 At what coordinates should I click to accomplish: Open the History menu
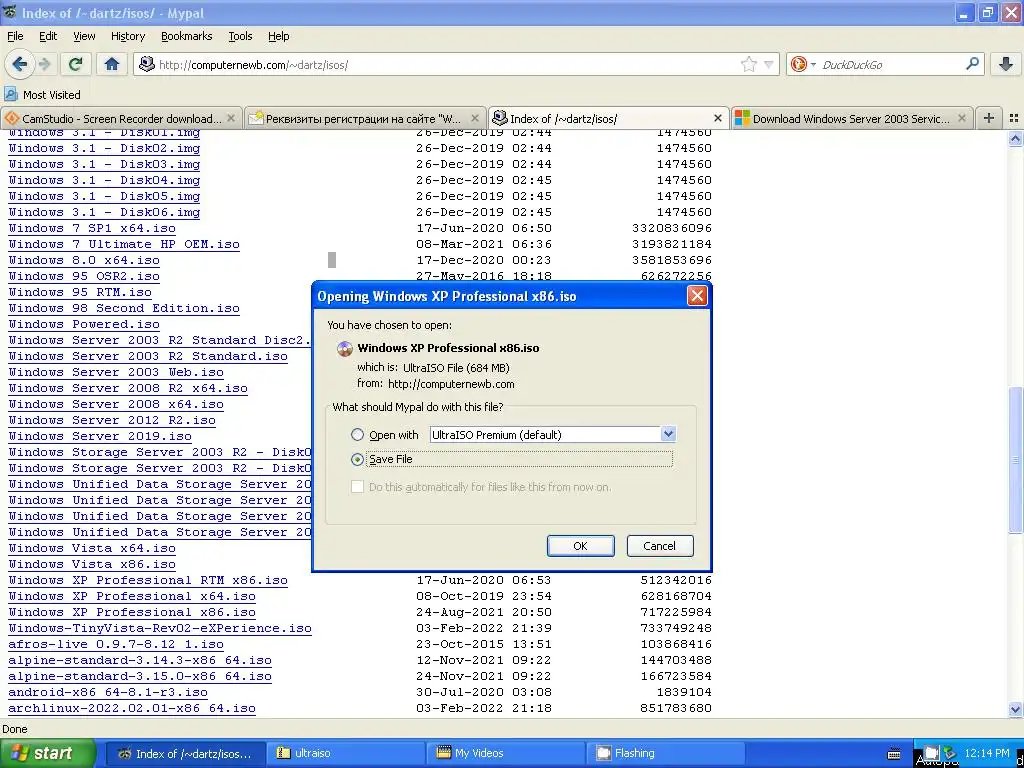pyautogui.click(x=127, y=36)
